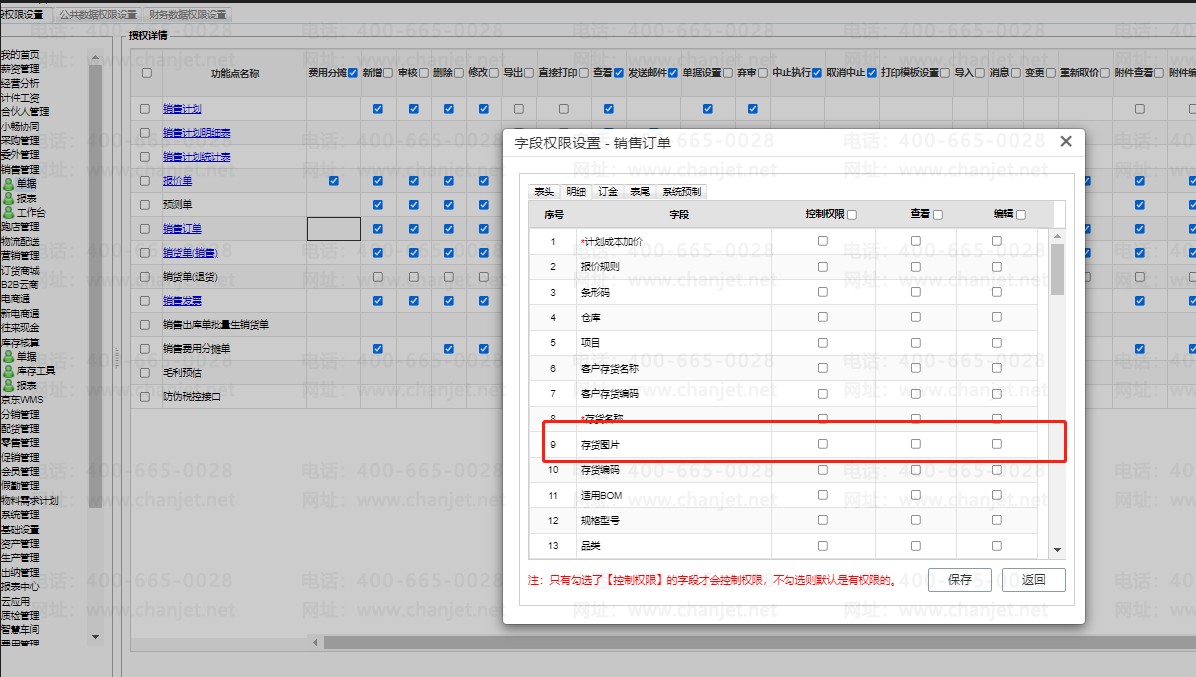Image resolution: width=1196 pixels, height=677 pixels.
Task: Check the dialog's 编辑 header checkbox
Action: tap(1021, 215)
